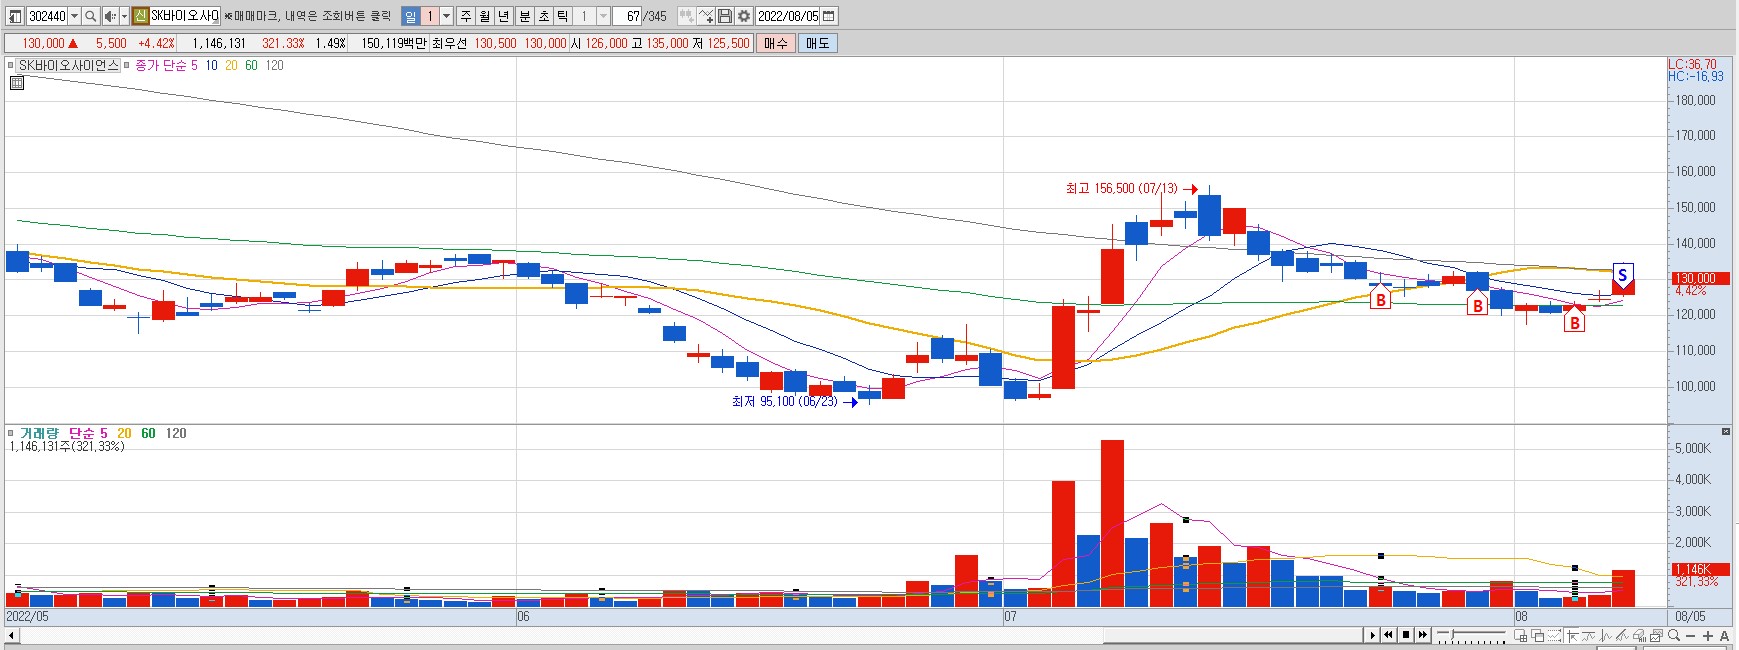Image resolution: width=1739 pixels, height=650 pixels.
Task: Click the rewind button in replay controls
Action: 1389,635
